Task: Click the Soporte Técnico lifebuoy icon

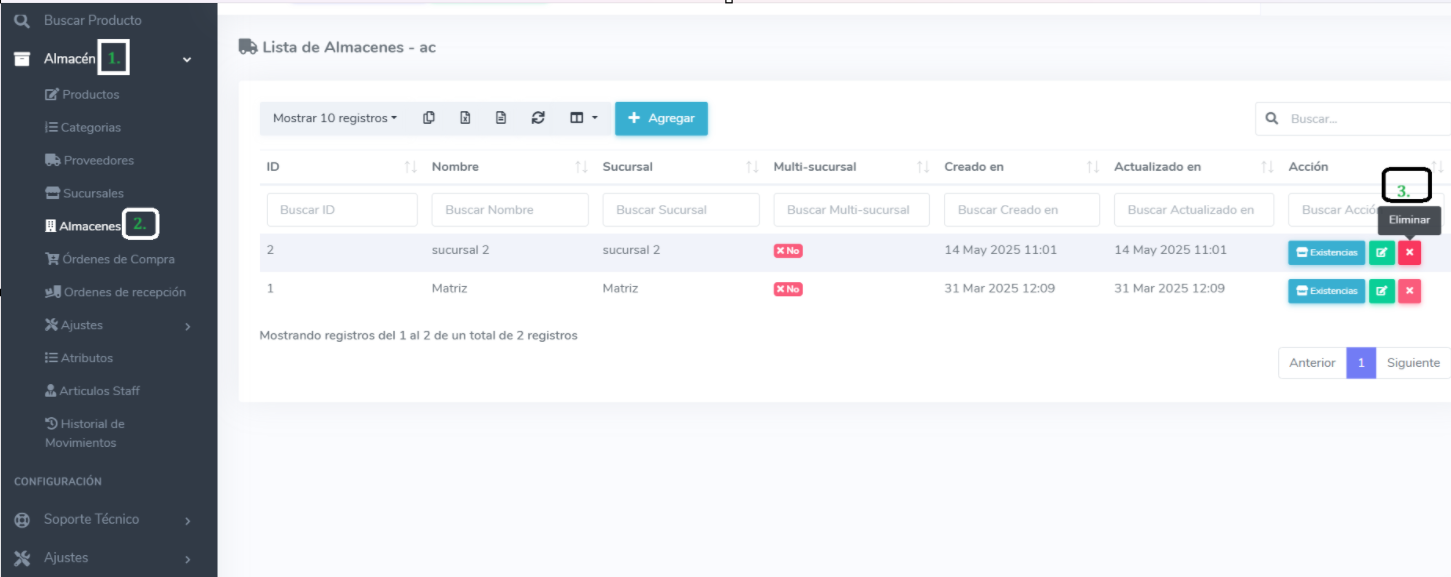Action: [x=21, y=520]
